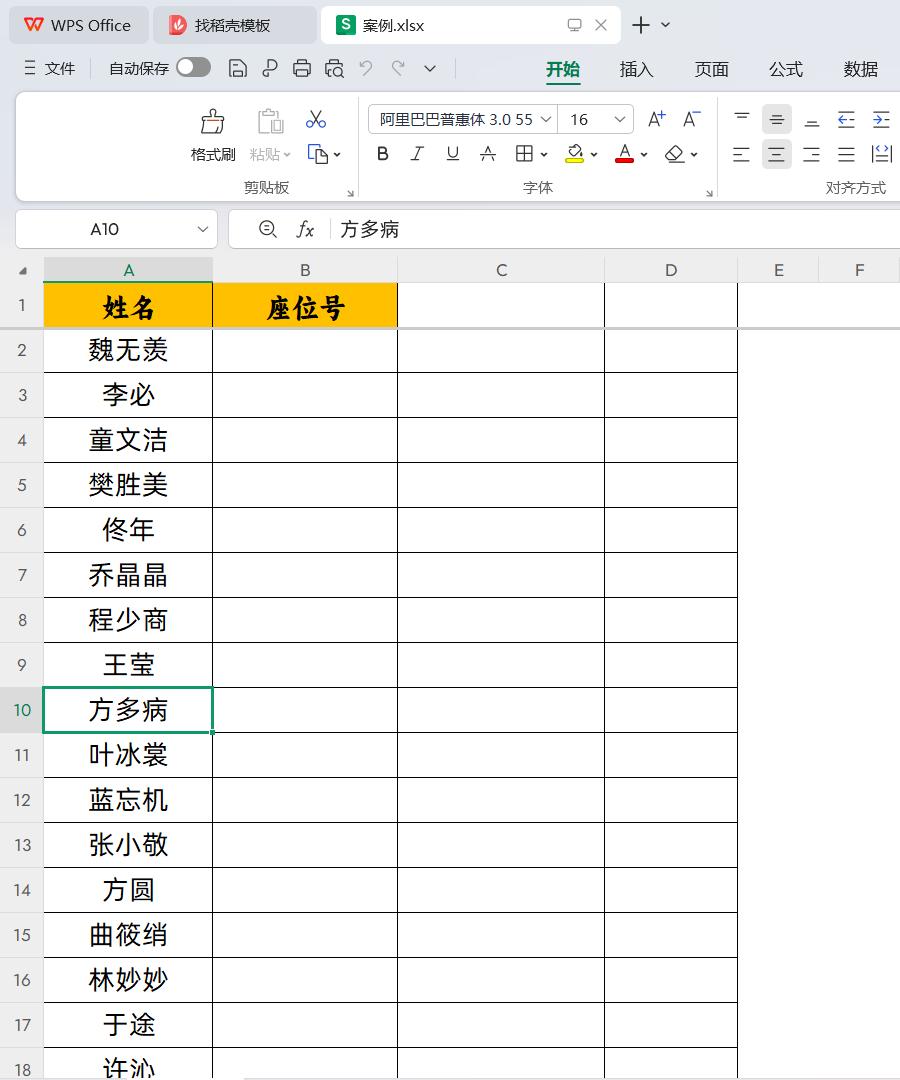This screenshot has height=1080, width=900.
Task: Toggle the 自动保存 auto-save switch
Action: (x=193, y=68)
